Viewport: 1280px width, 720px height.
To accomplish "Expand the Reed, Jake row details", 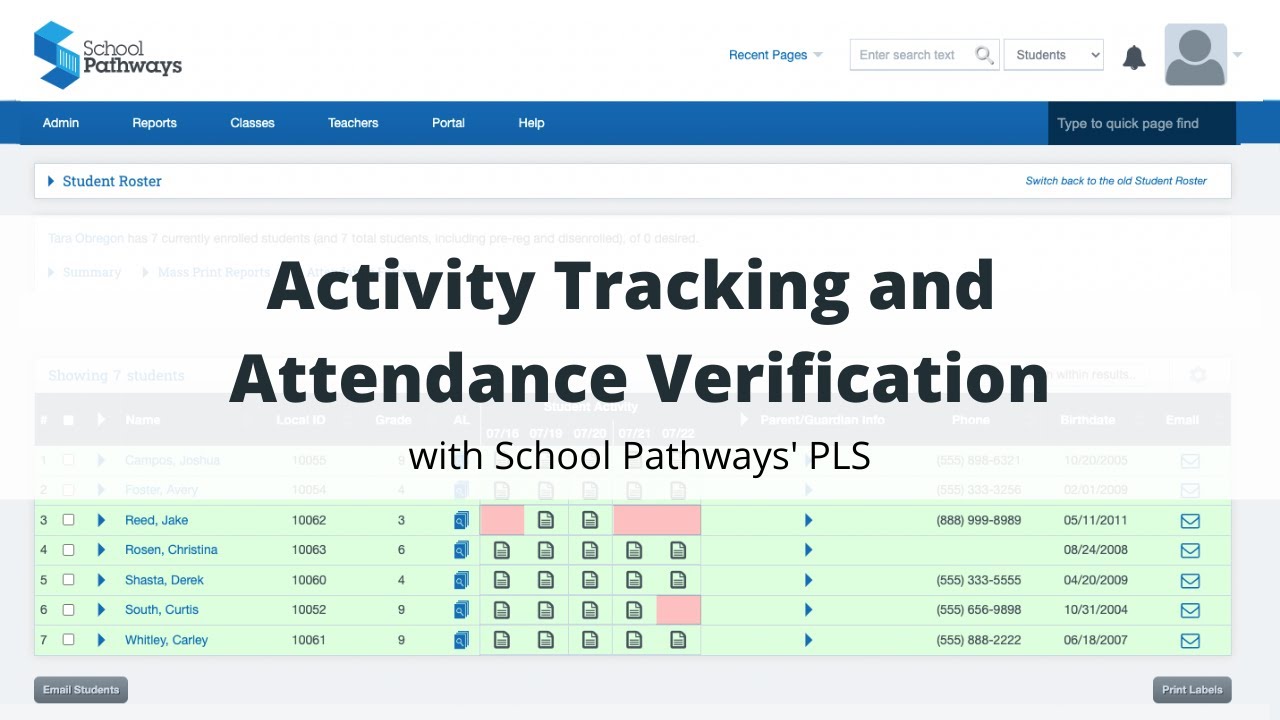I will [x=101, y=520].
